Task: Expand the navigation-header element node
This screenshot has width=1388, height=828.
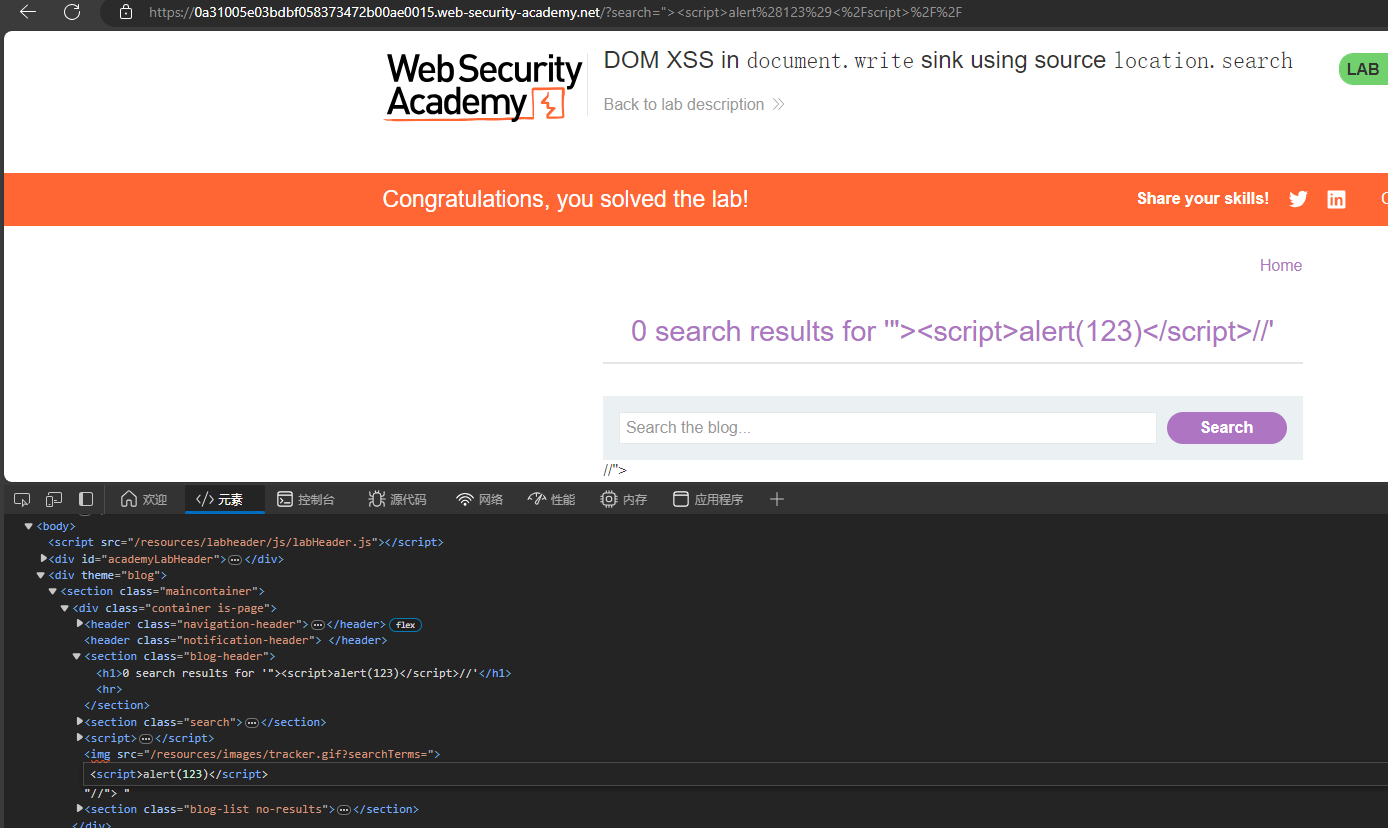Action: 80,623
